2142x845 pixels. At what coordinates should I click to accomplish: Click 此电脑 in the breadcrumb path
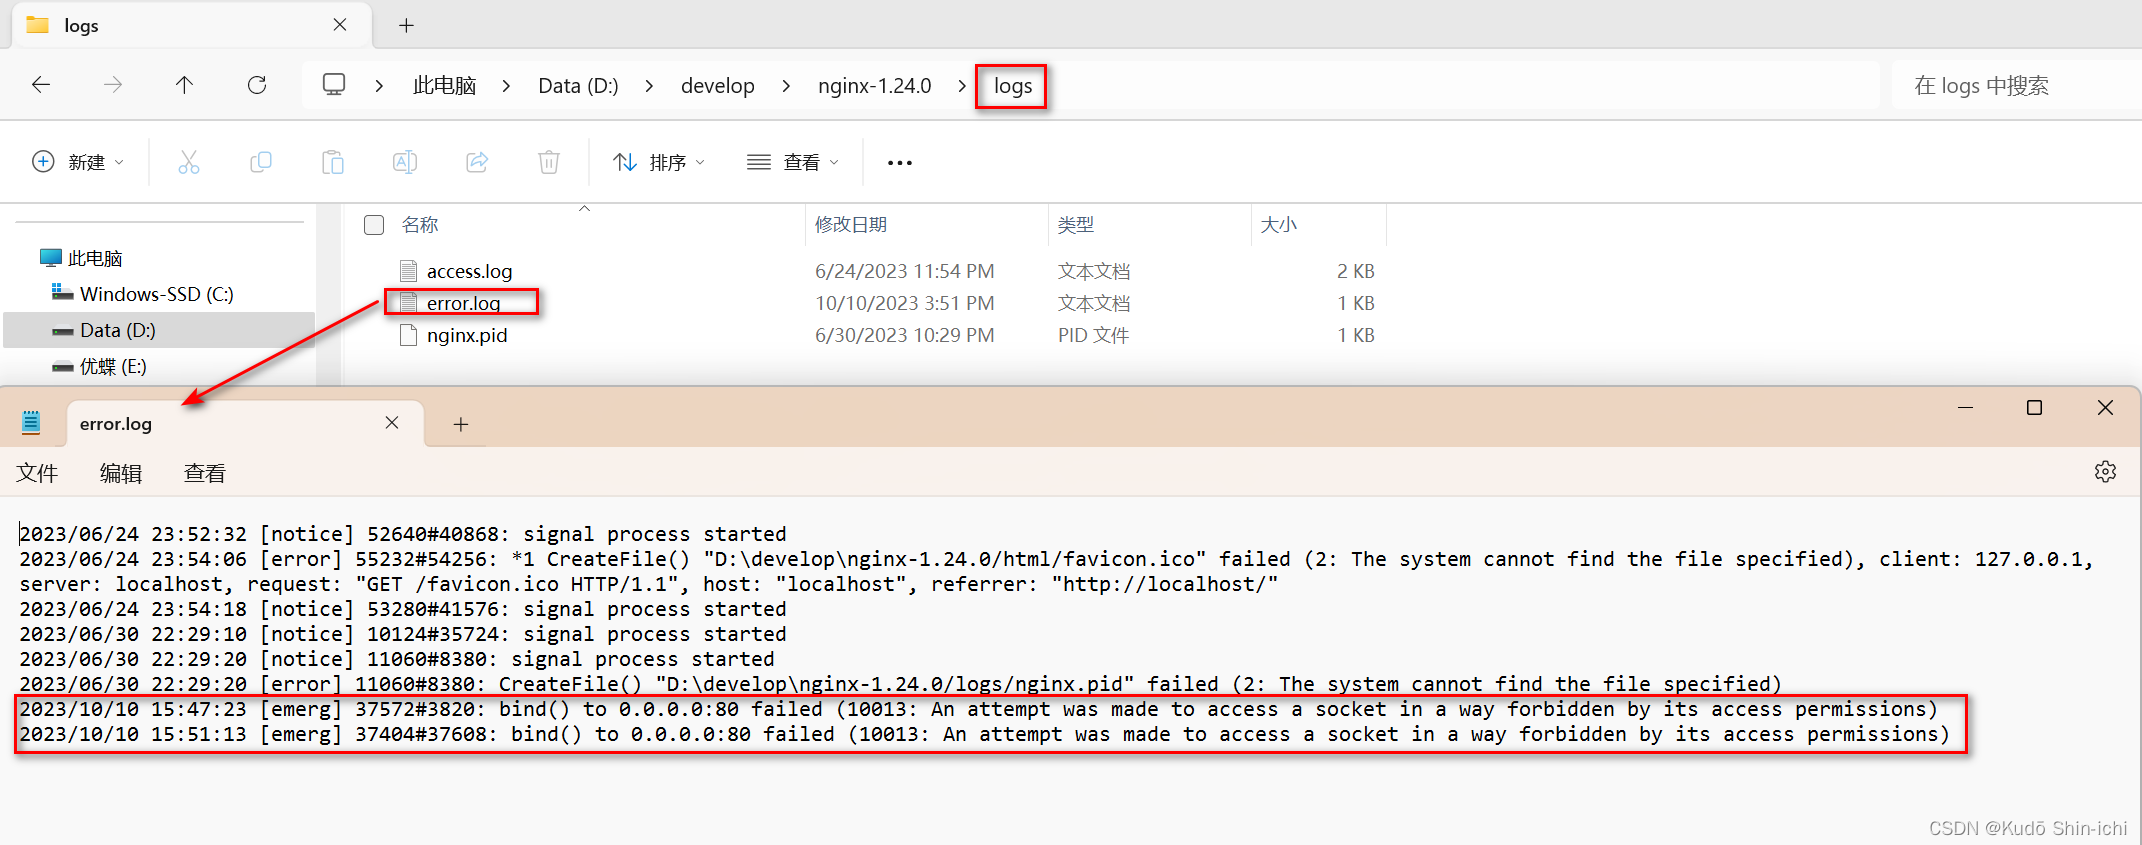444,86
